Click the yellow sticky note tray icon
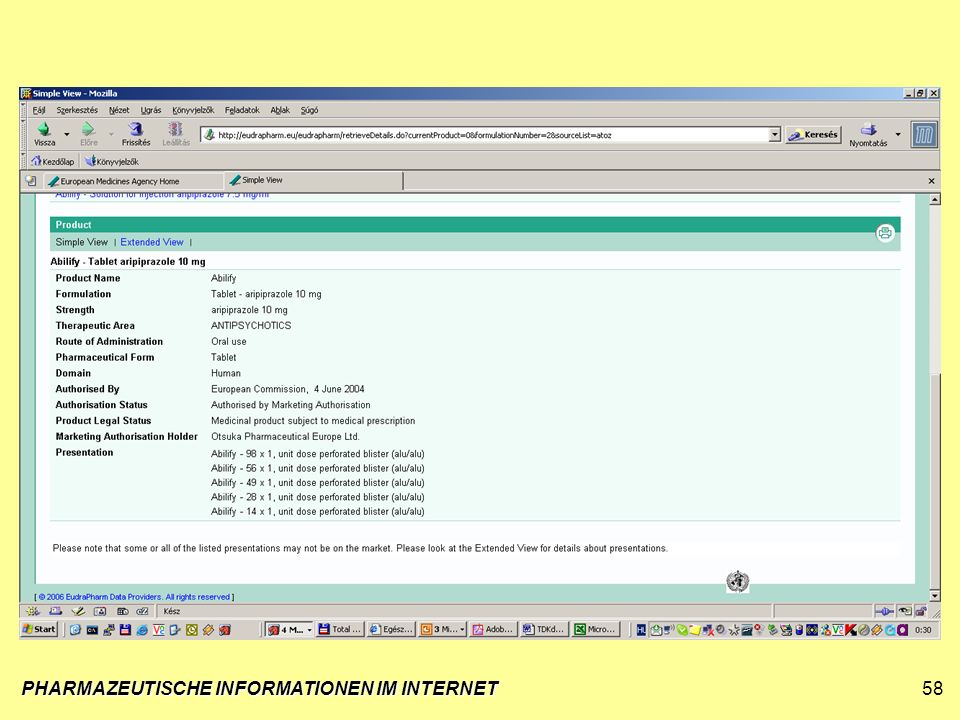 pos(694,629)
